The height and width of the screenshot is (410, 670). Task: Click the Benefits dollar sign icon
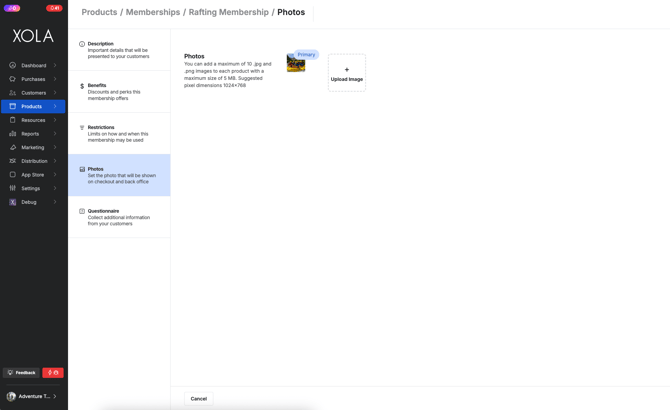[82, 86]
